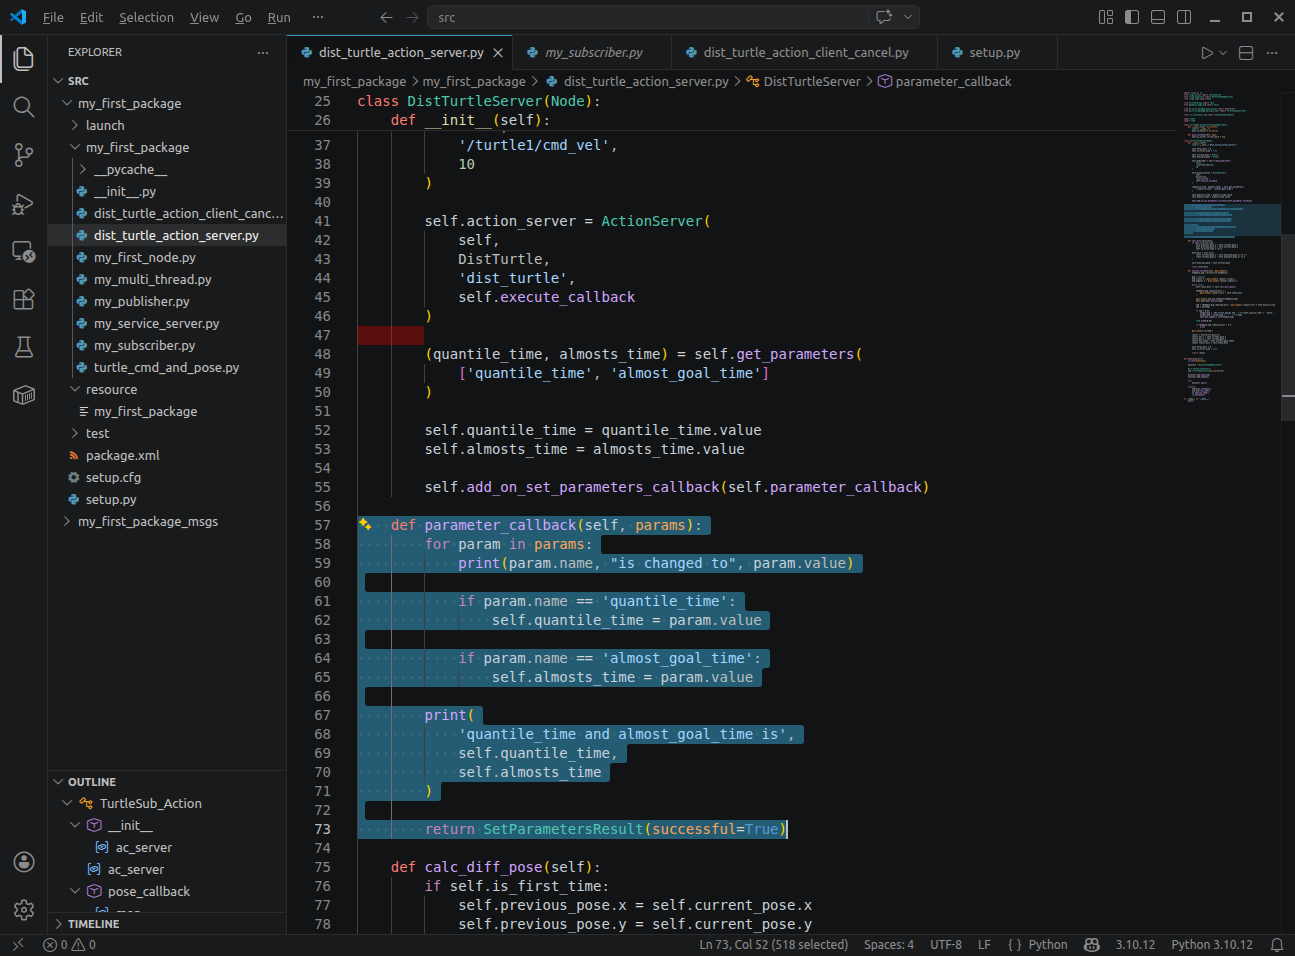
Task: Open the File menu
Action: pyautogui.click(x=53, y=17)
